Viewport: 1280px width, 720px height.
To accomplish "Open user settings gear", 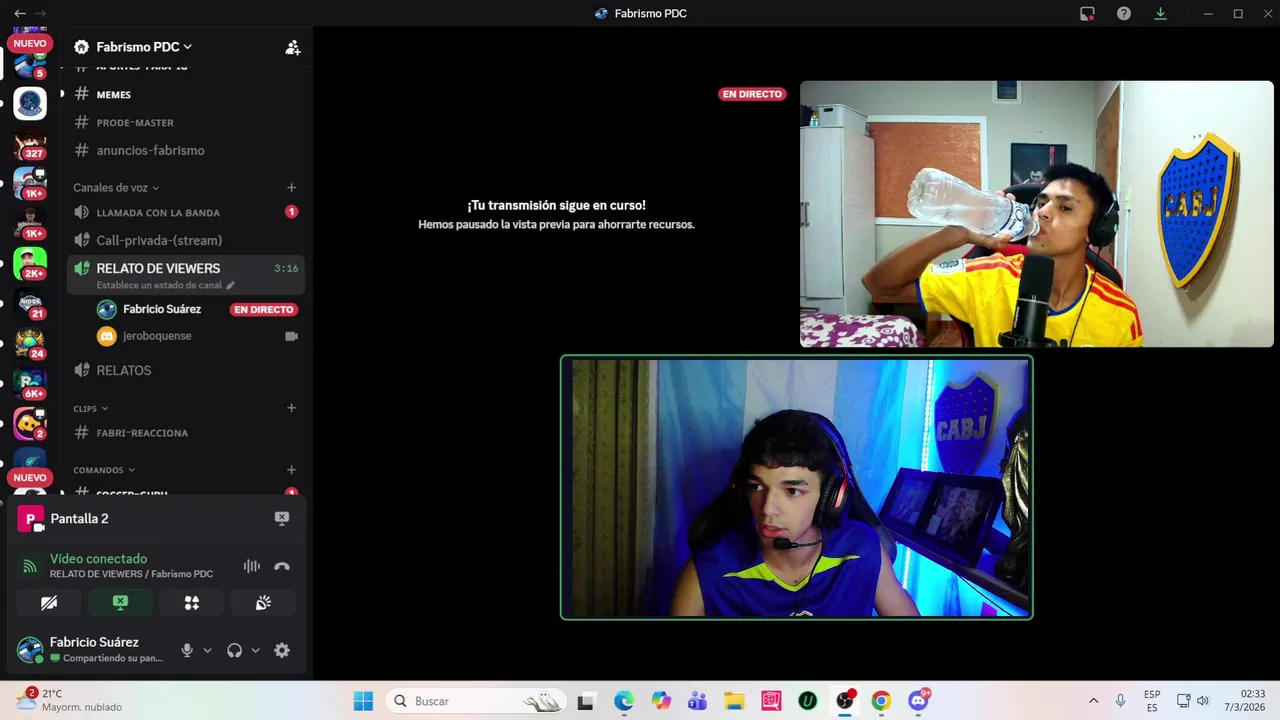I will (282, 650).
